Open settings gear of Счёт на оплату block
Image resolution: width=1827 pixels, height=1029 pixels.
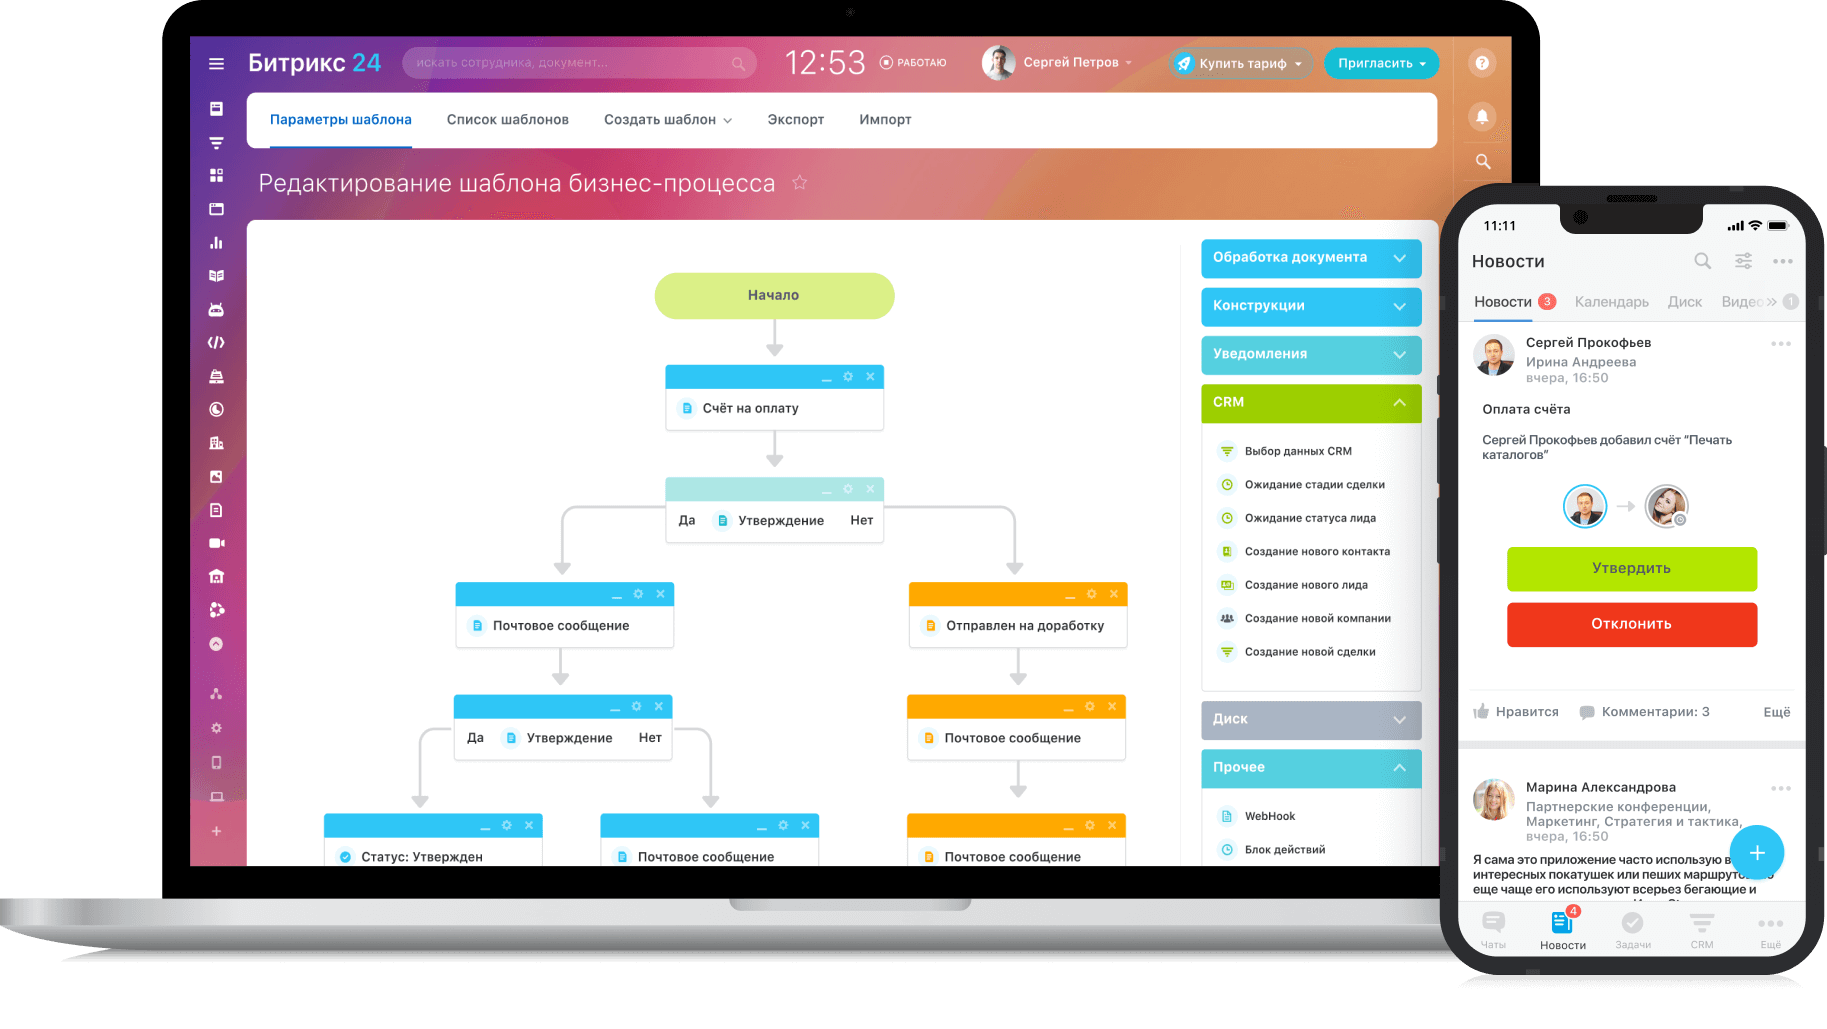(848, 377)
